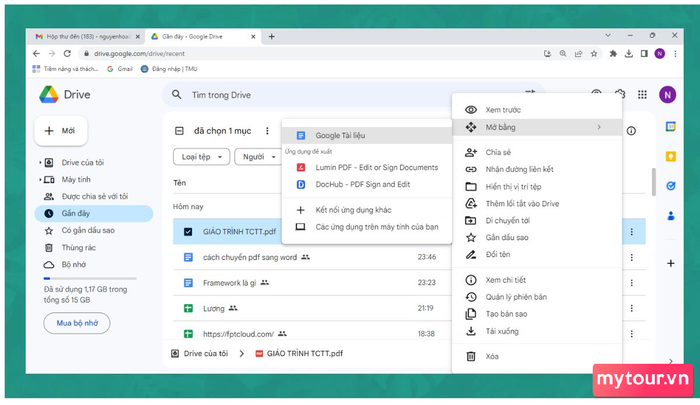
Task: Open Được chia sẻ với tôi
Action: click(94, 196)
